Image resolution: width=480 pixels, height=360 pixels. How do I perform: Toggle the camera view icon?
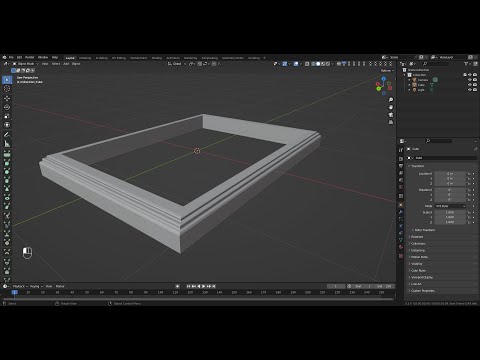point(391,115)
